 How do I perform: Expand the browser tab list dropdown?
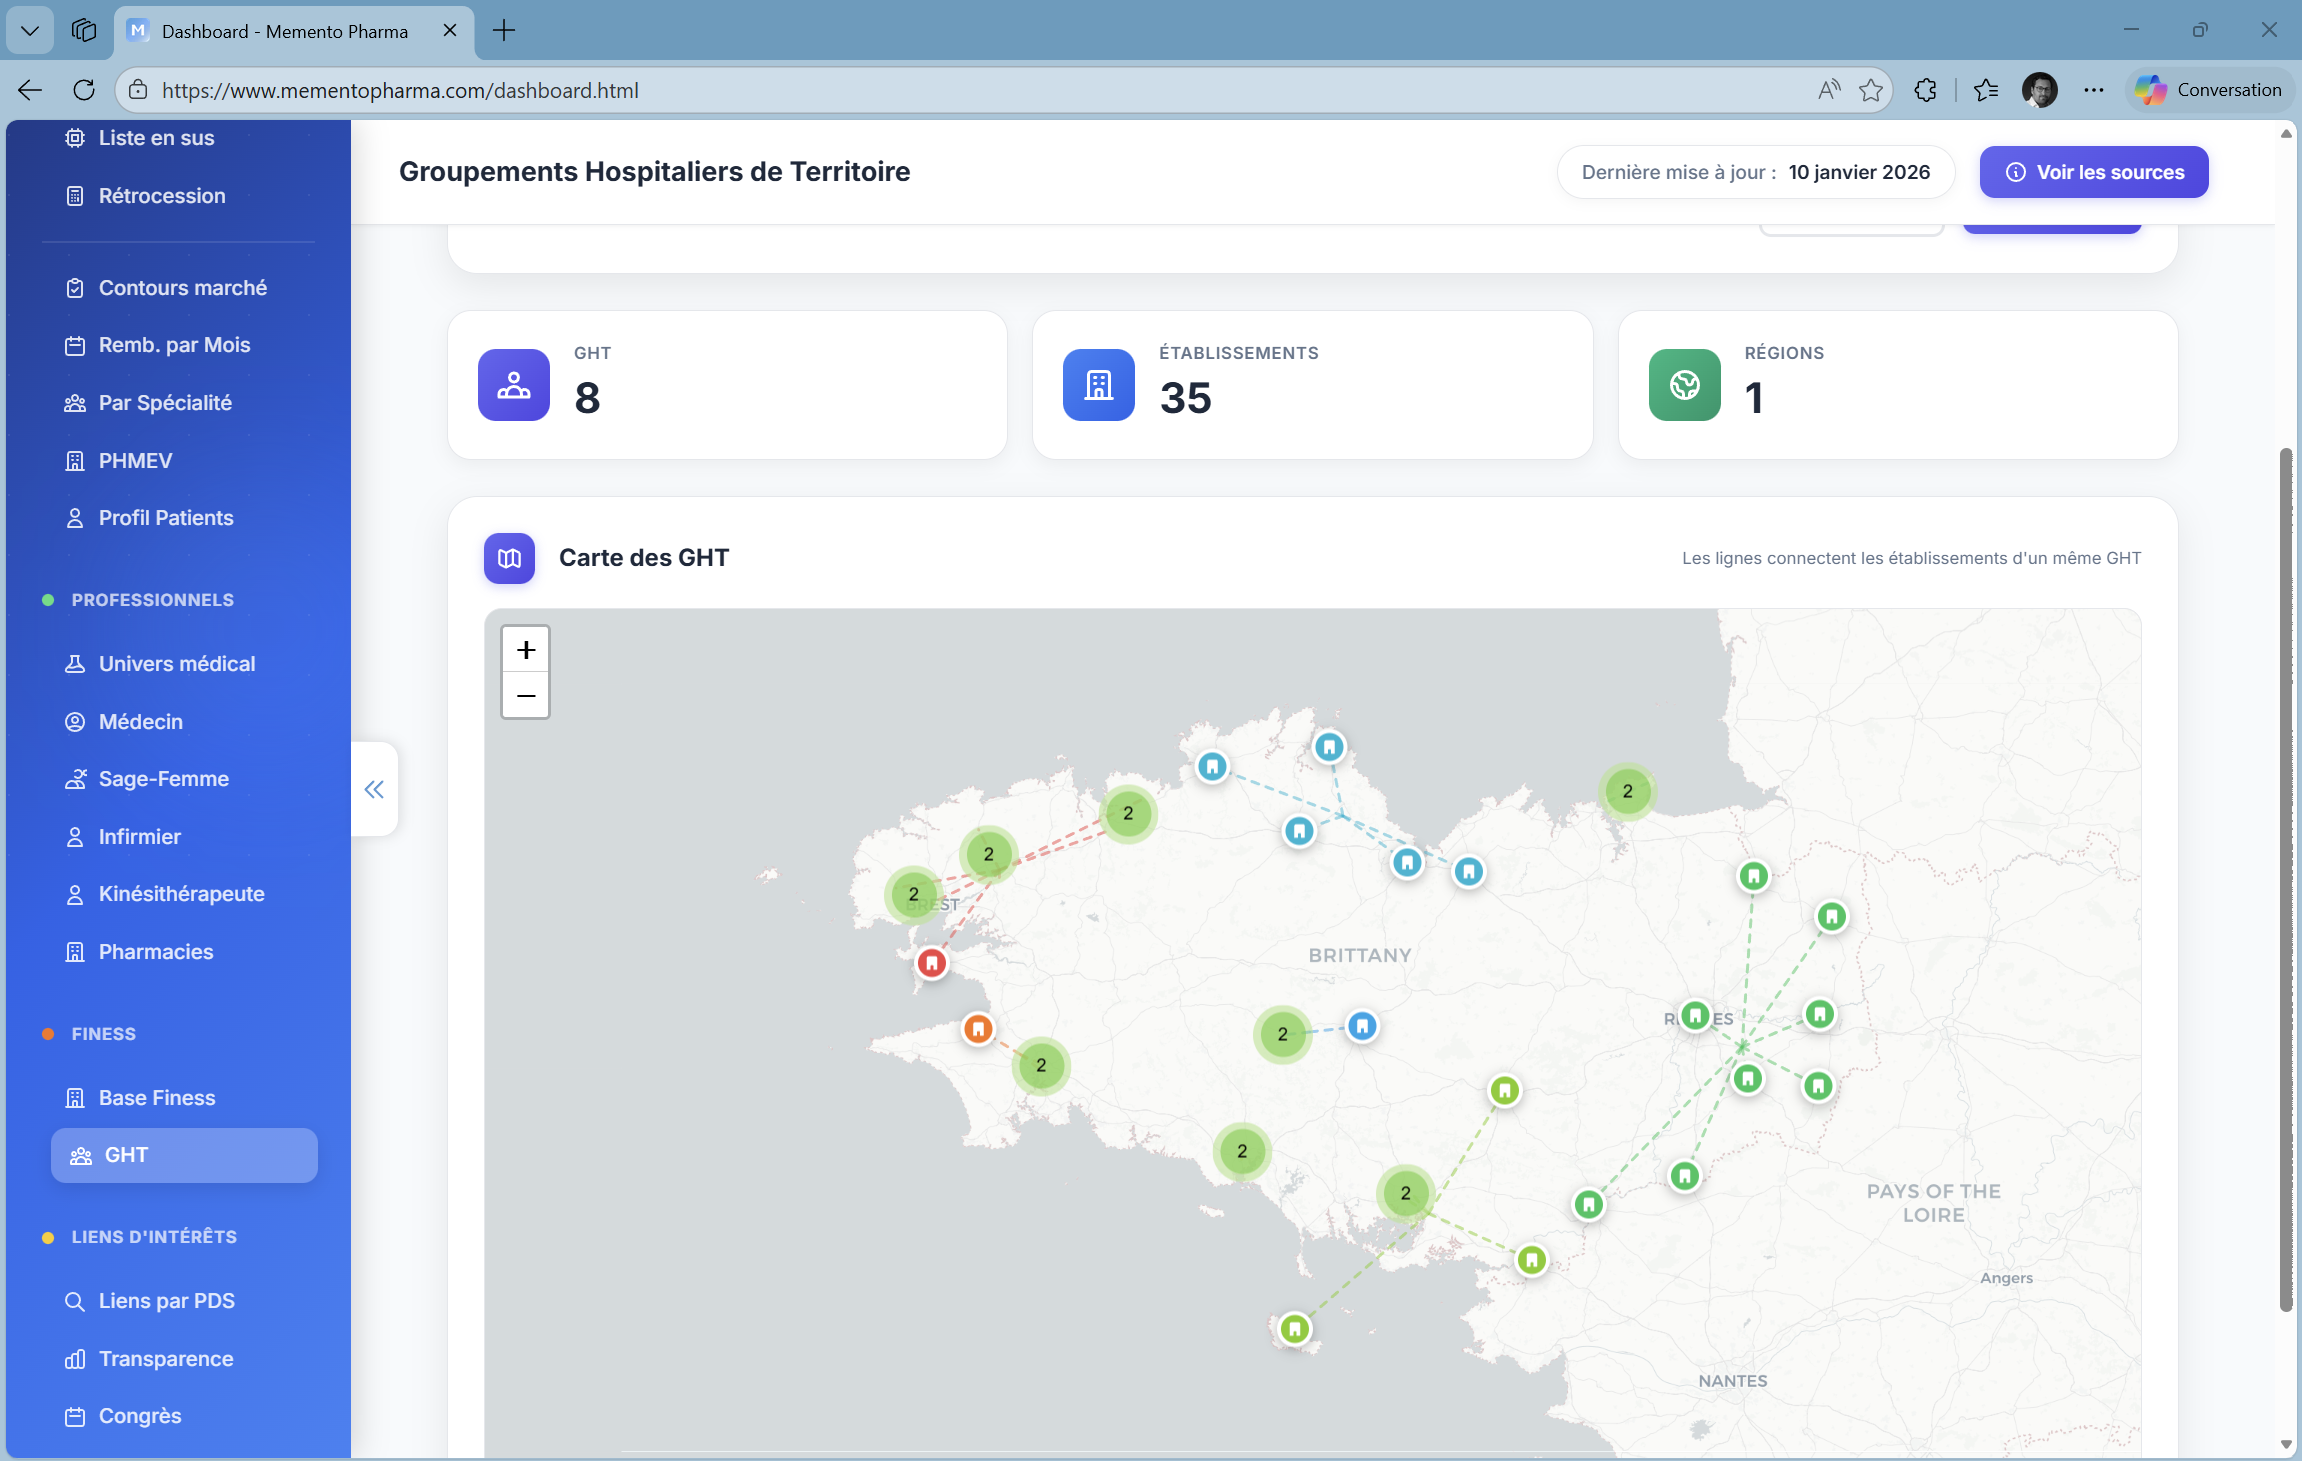pos(29,30)
